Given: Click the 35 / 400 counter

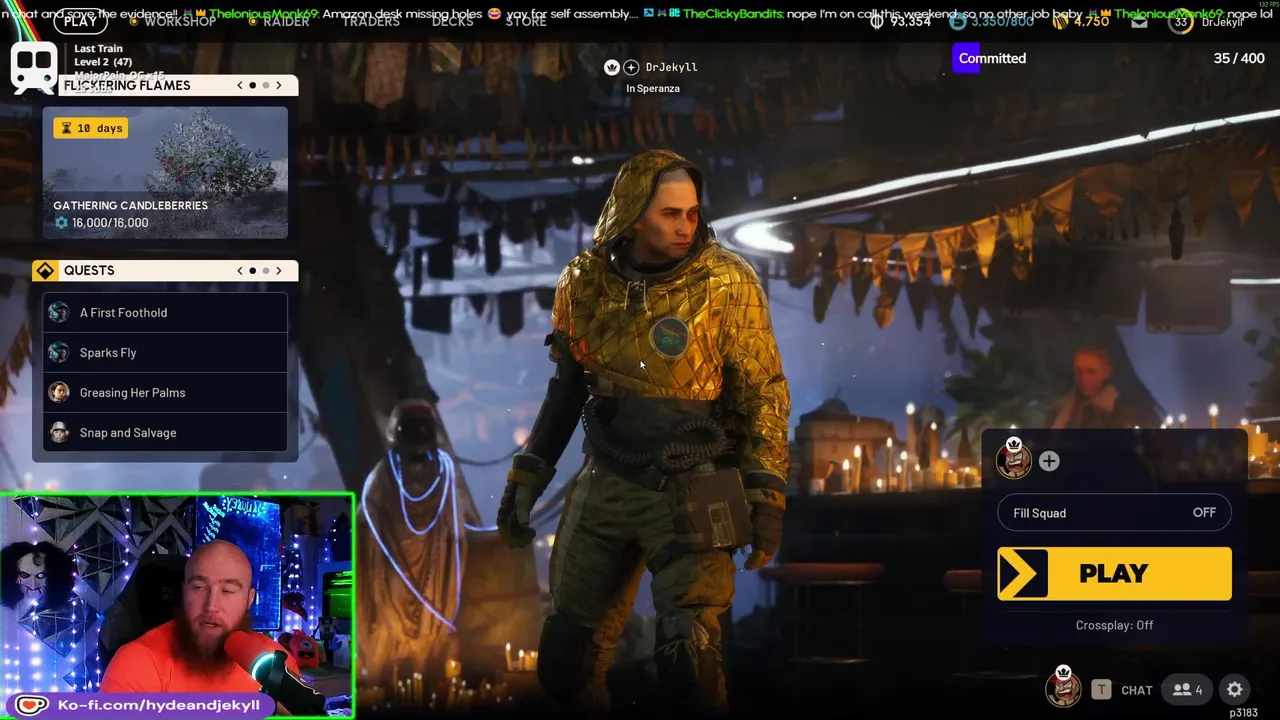Looking at the screenshot, I should pyautogui.click(x=1239, y=58).
